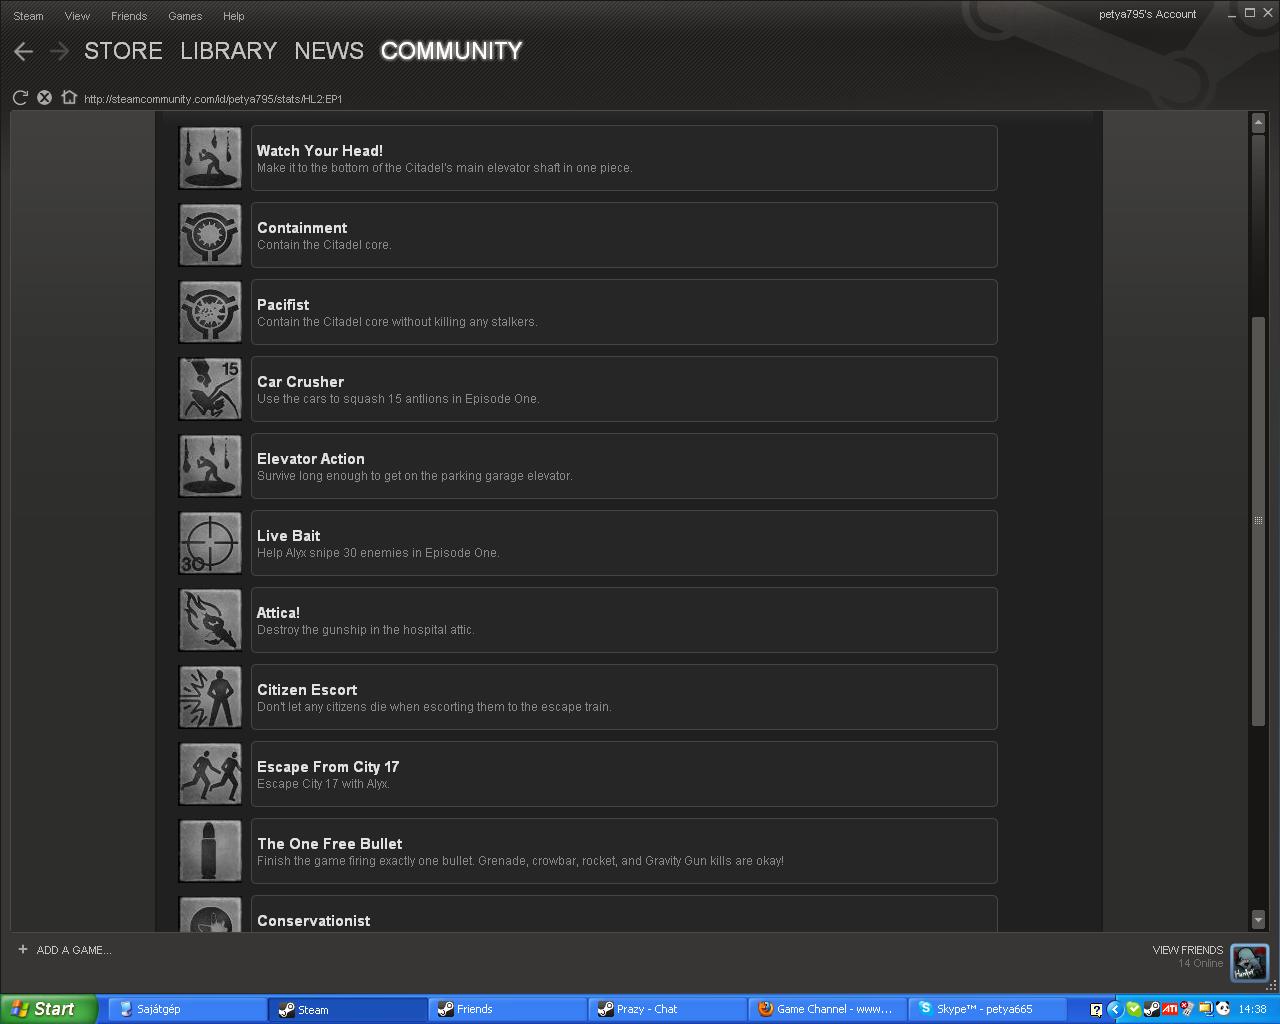
Task: Switch to the STORE tab
Action: [x=123, y=51]
